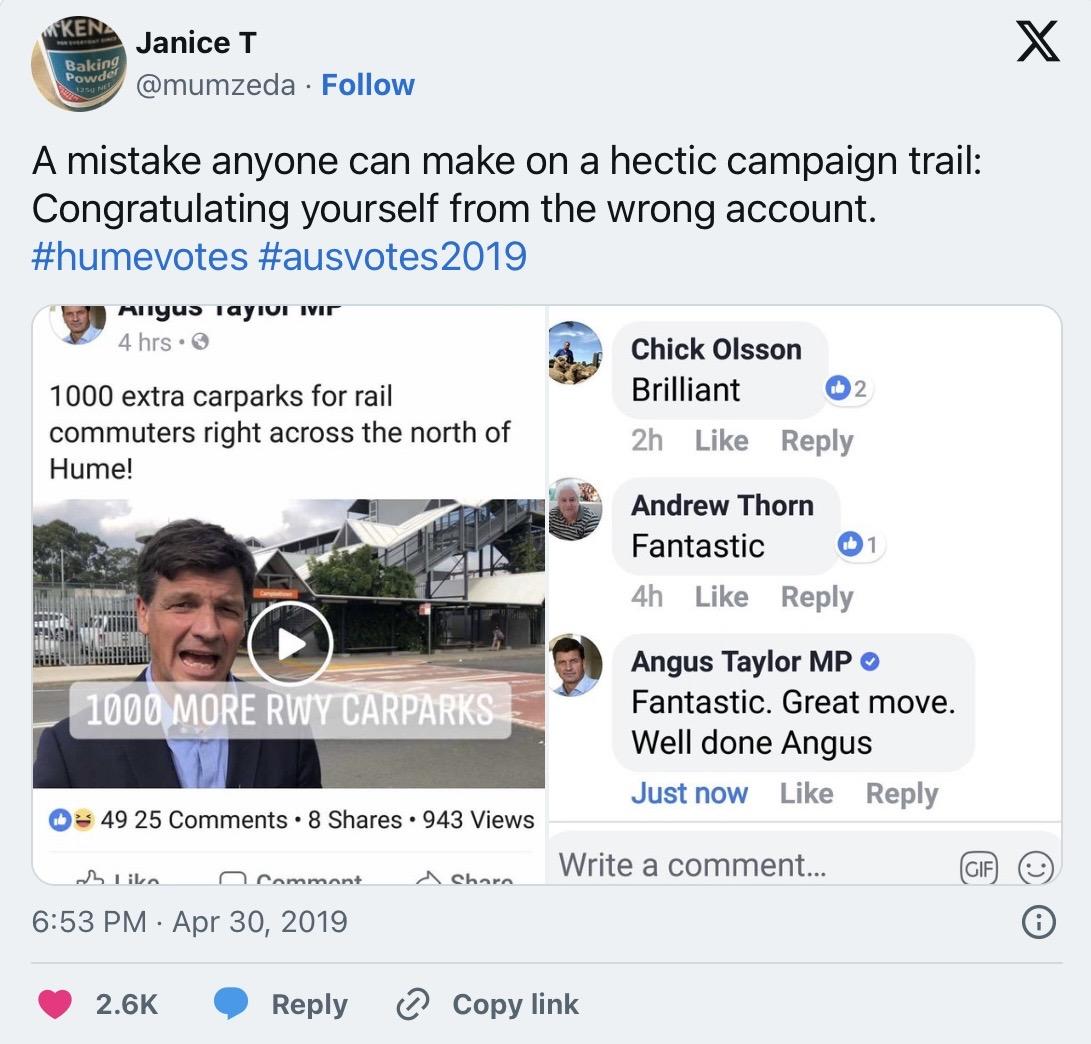Click the copy link chain icon
The image size is (1091, 1044).
[x=412, y=1004]
